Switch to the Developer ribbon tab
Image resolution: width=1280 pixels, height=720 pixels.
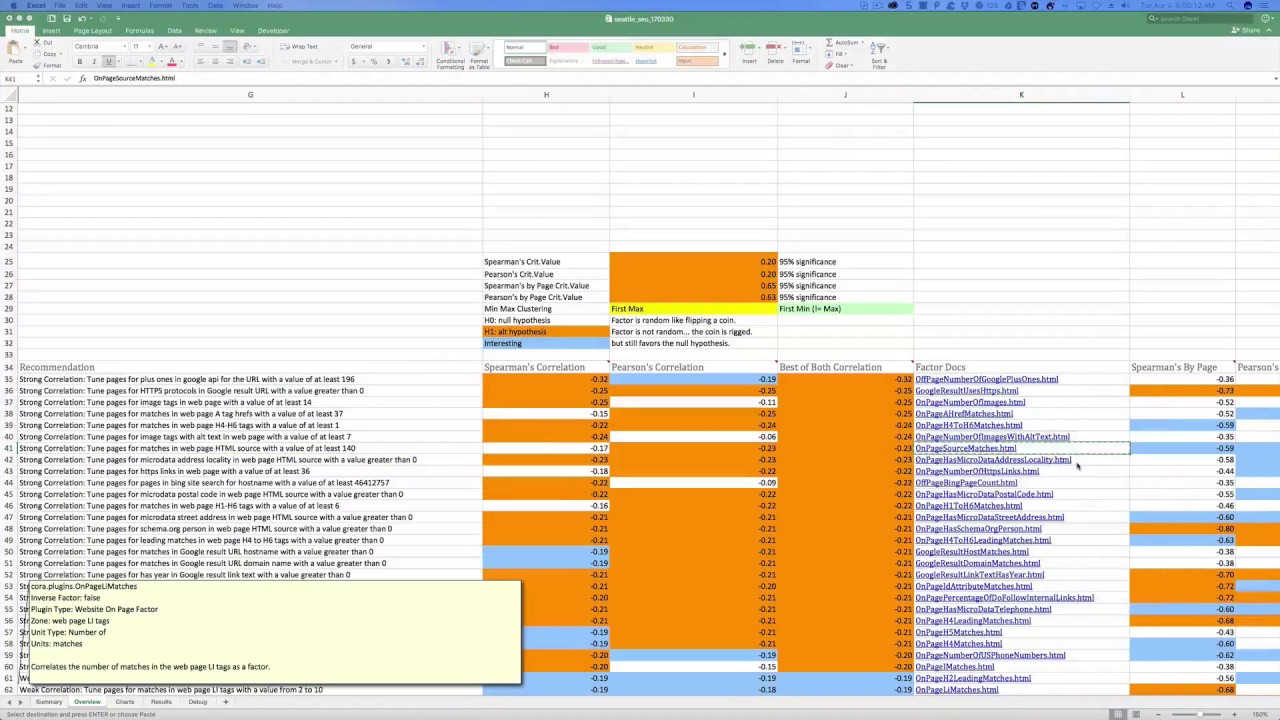273,31
